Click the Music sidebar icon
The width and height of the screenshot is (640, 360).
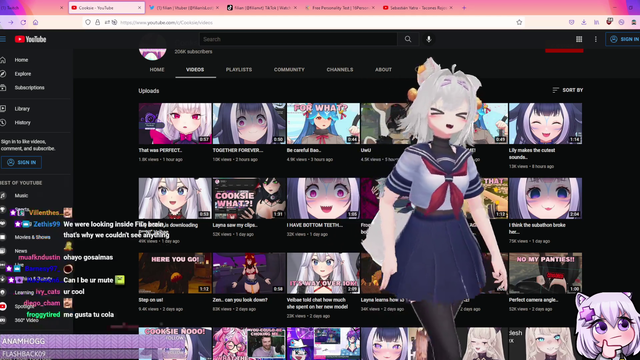click(x=3, y=196)
